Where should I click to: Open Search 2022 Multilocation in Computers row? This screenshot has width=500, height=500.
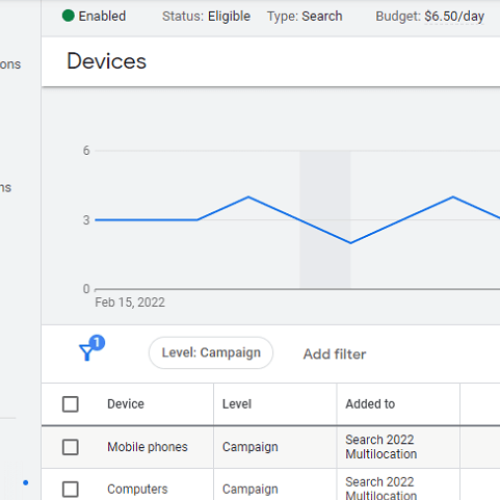click(381, 489)
